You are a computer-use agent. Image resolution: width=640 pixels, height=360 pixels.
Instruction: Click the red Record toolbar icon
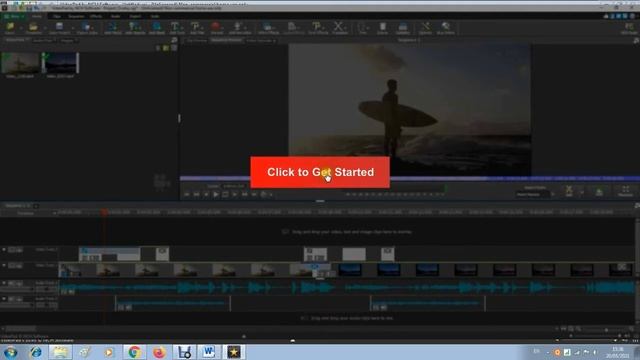(x=217, y=28)
